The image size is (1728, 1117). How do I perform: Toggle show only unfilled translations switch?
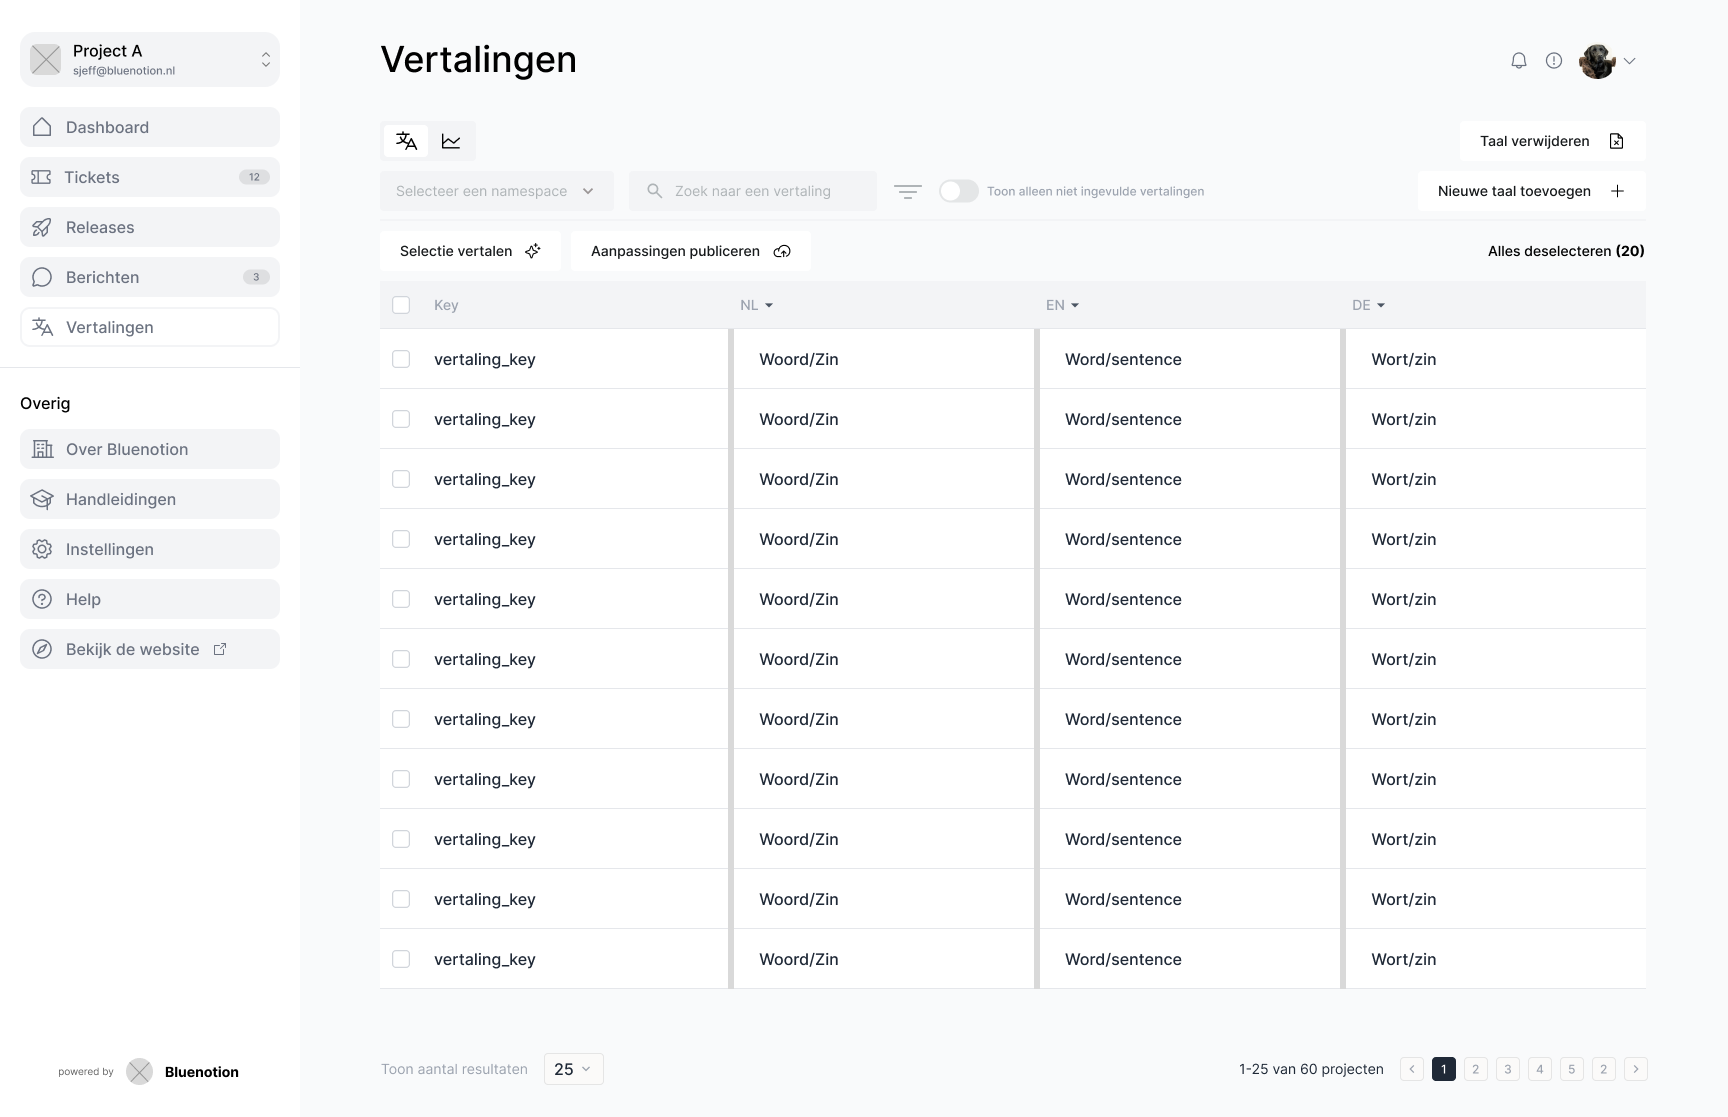click(958, 191)
